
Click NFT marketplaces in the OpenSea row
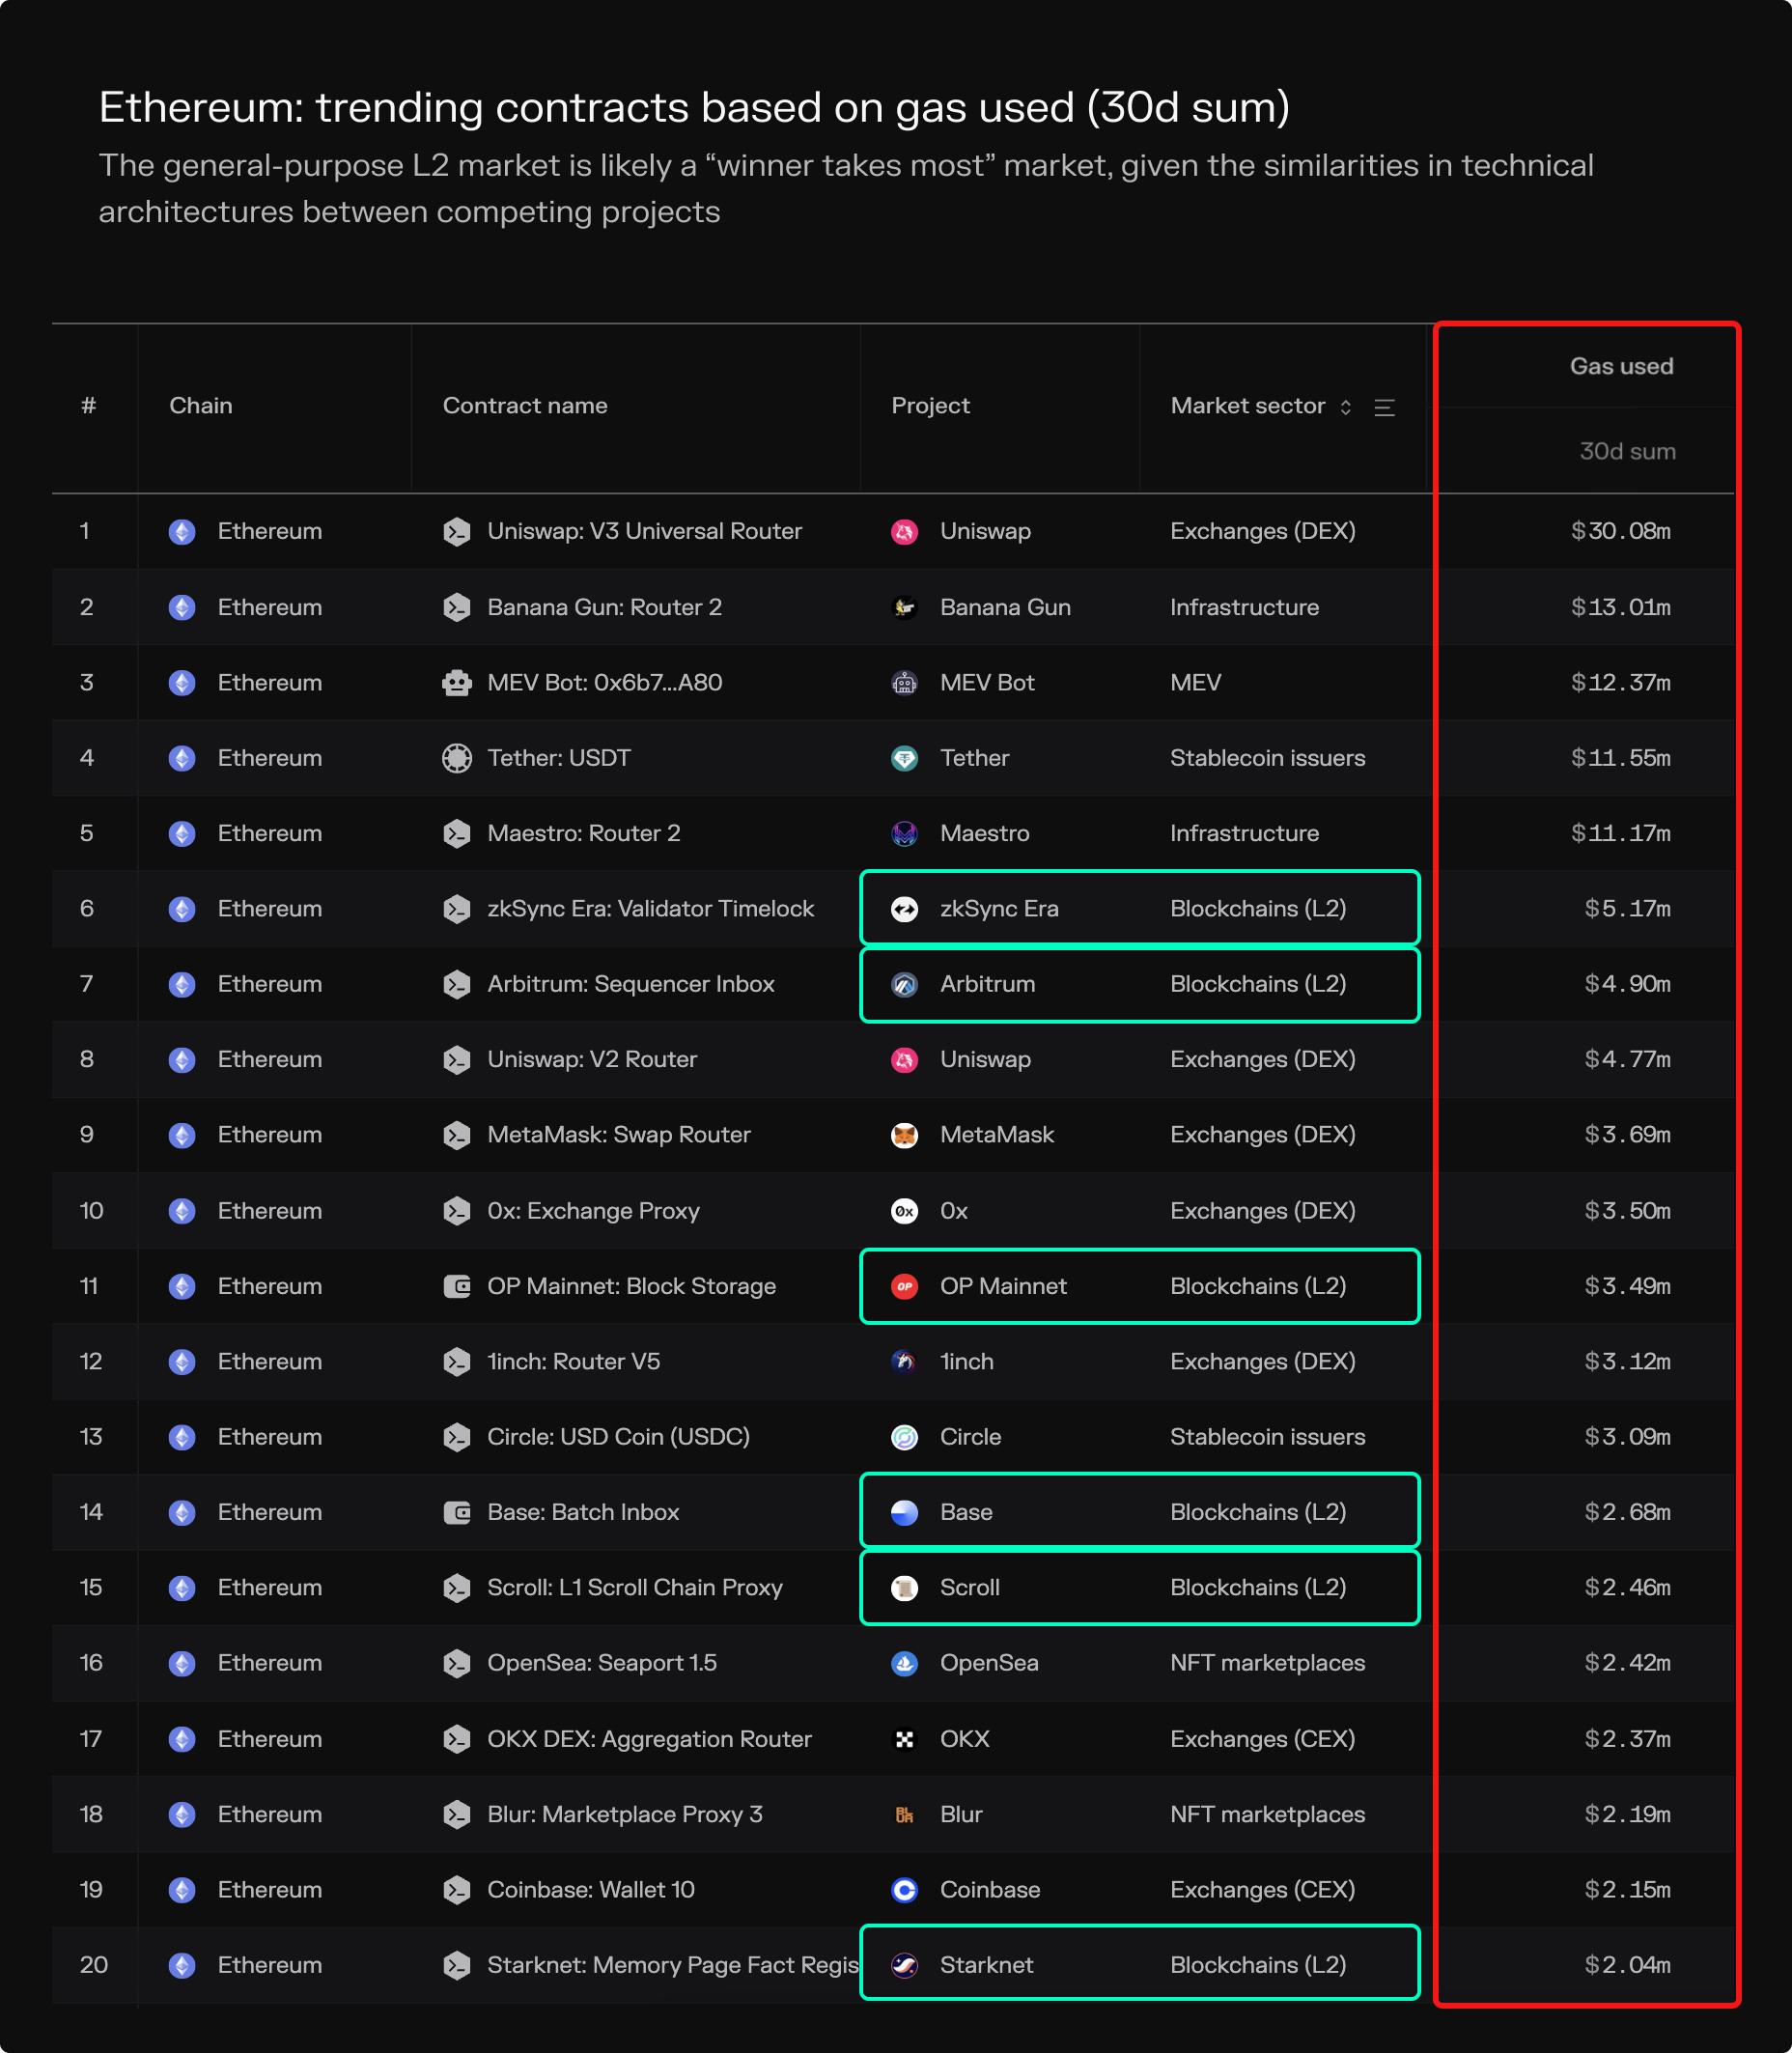click(1267, 1663)
